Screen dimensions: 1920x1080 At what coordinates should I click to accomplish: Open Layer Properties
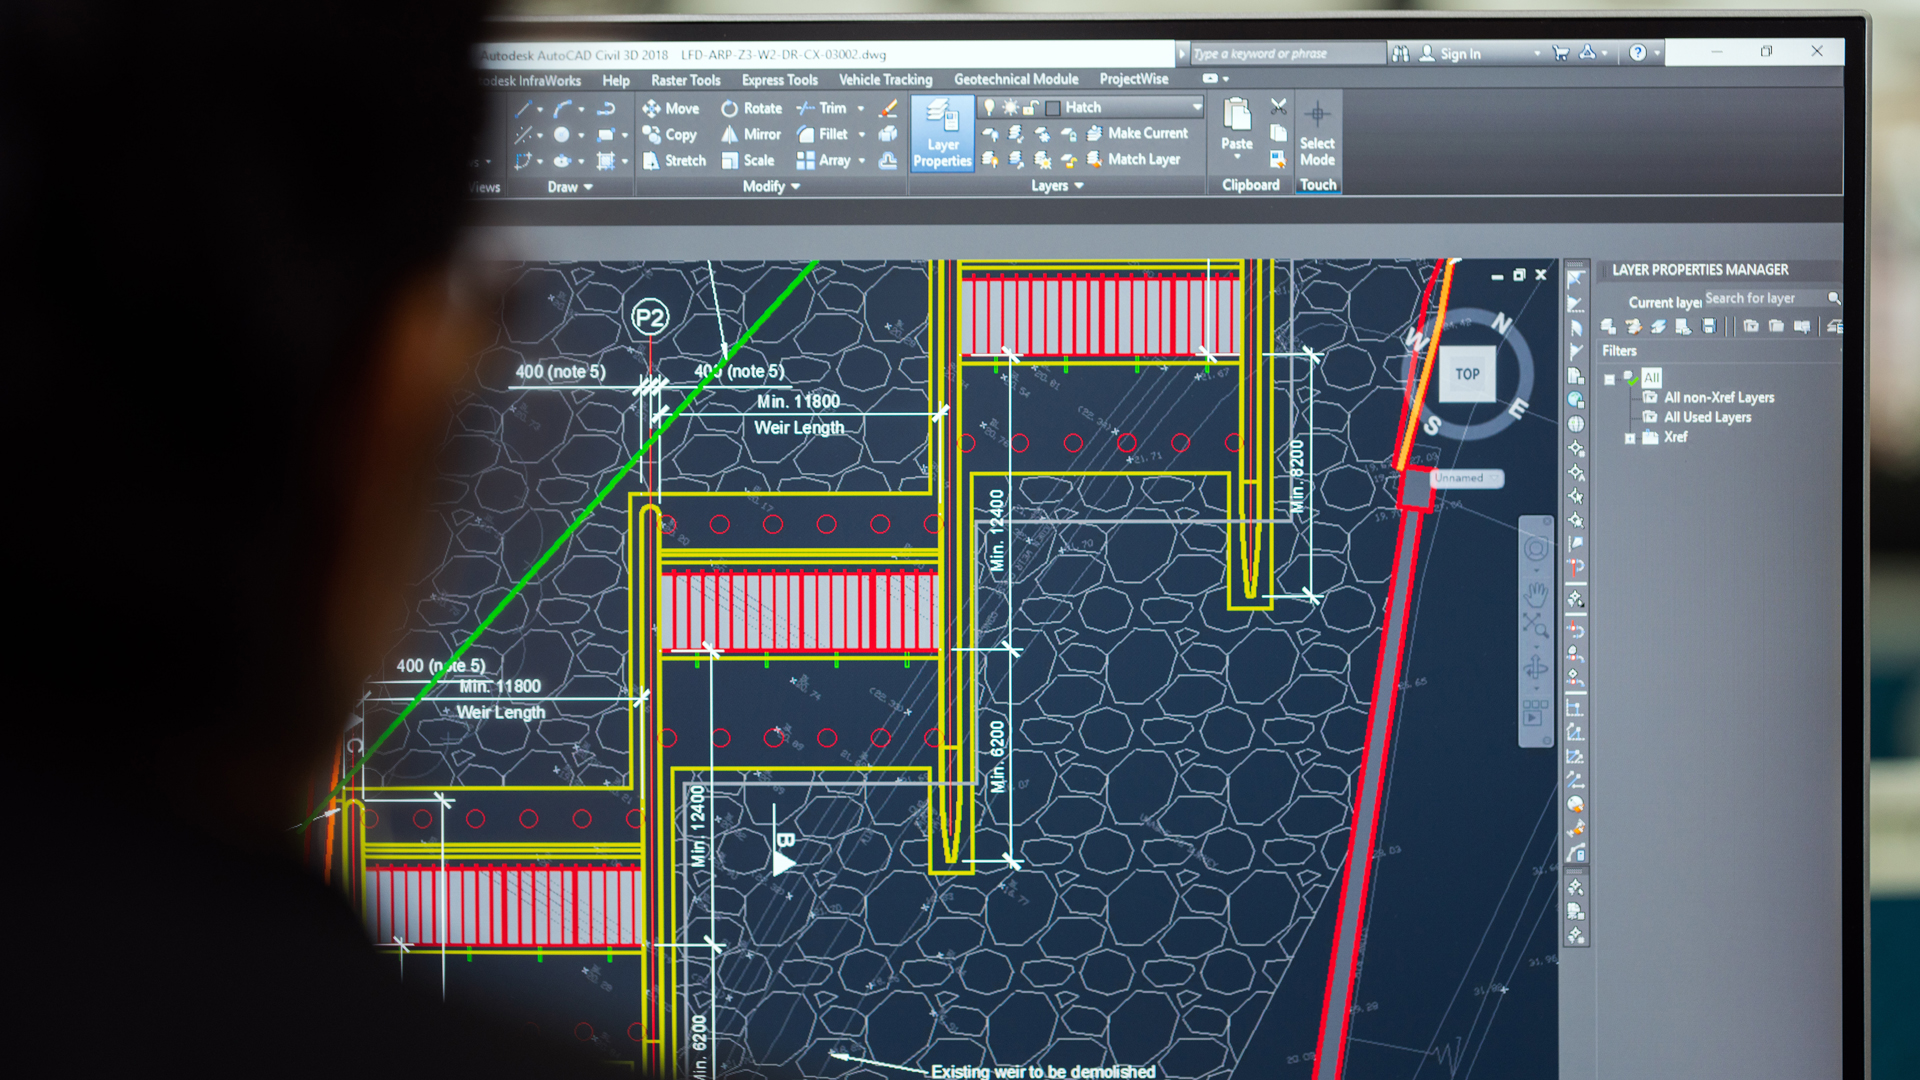coord(942,133)
